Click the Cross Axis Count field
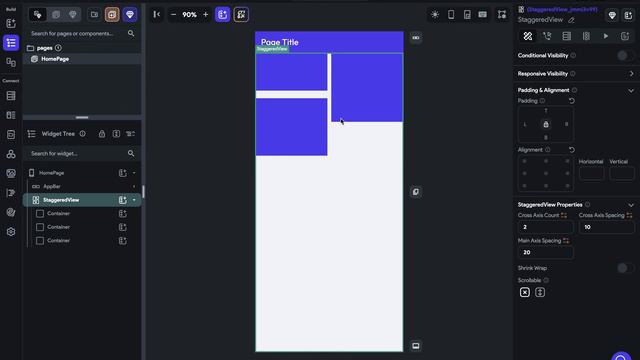Screen dimensions: 640x360 coord(545,227)
